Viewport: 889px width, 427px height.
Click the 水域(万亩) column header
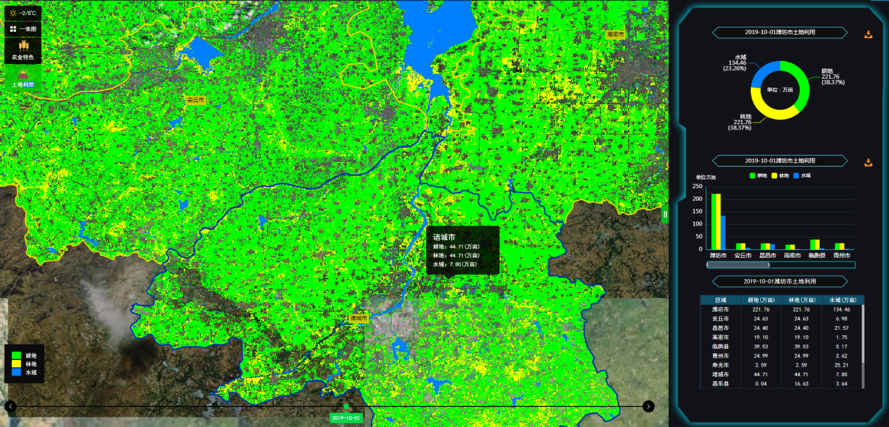click(840, 299)
